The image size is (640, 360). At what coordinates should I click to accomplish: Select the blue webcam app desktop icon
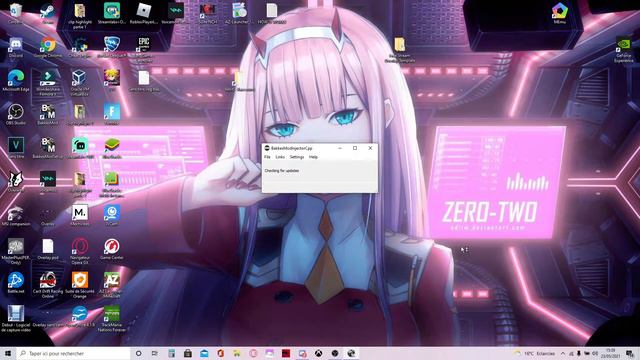coord(111,215)
